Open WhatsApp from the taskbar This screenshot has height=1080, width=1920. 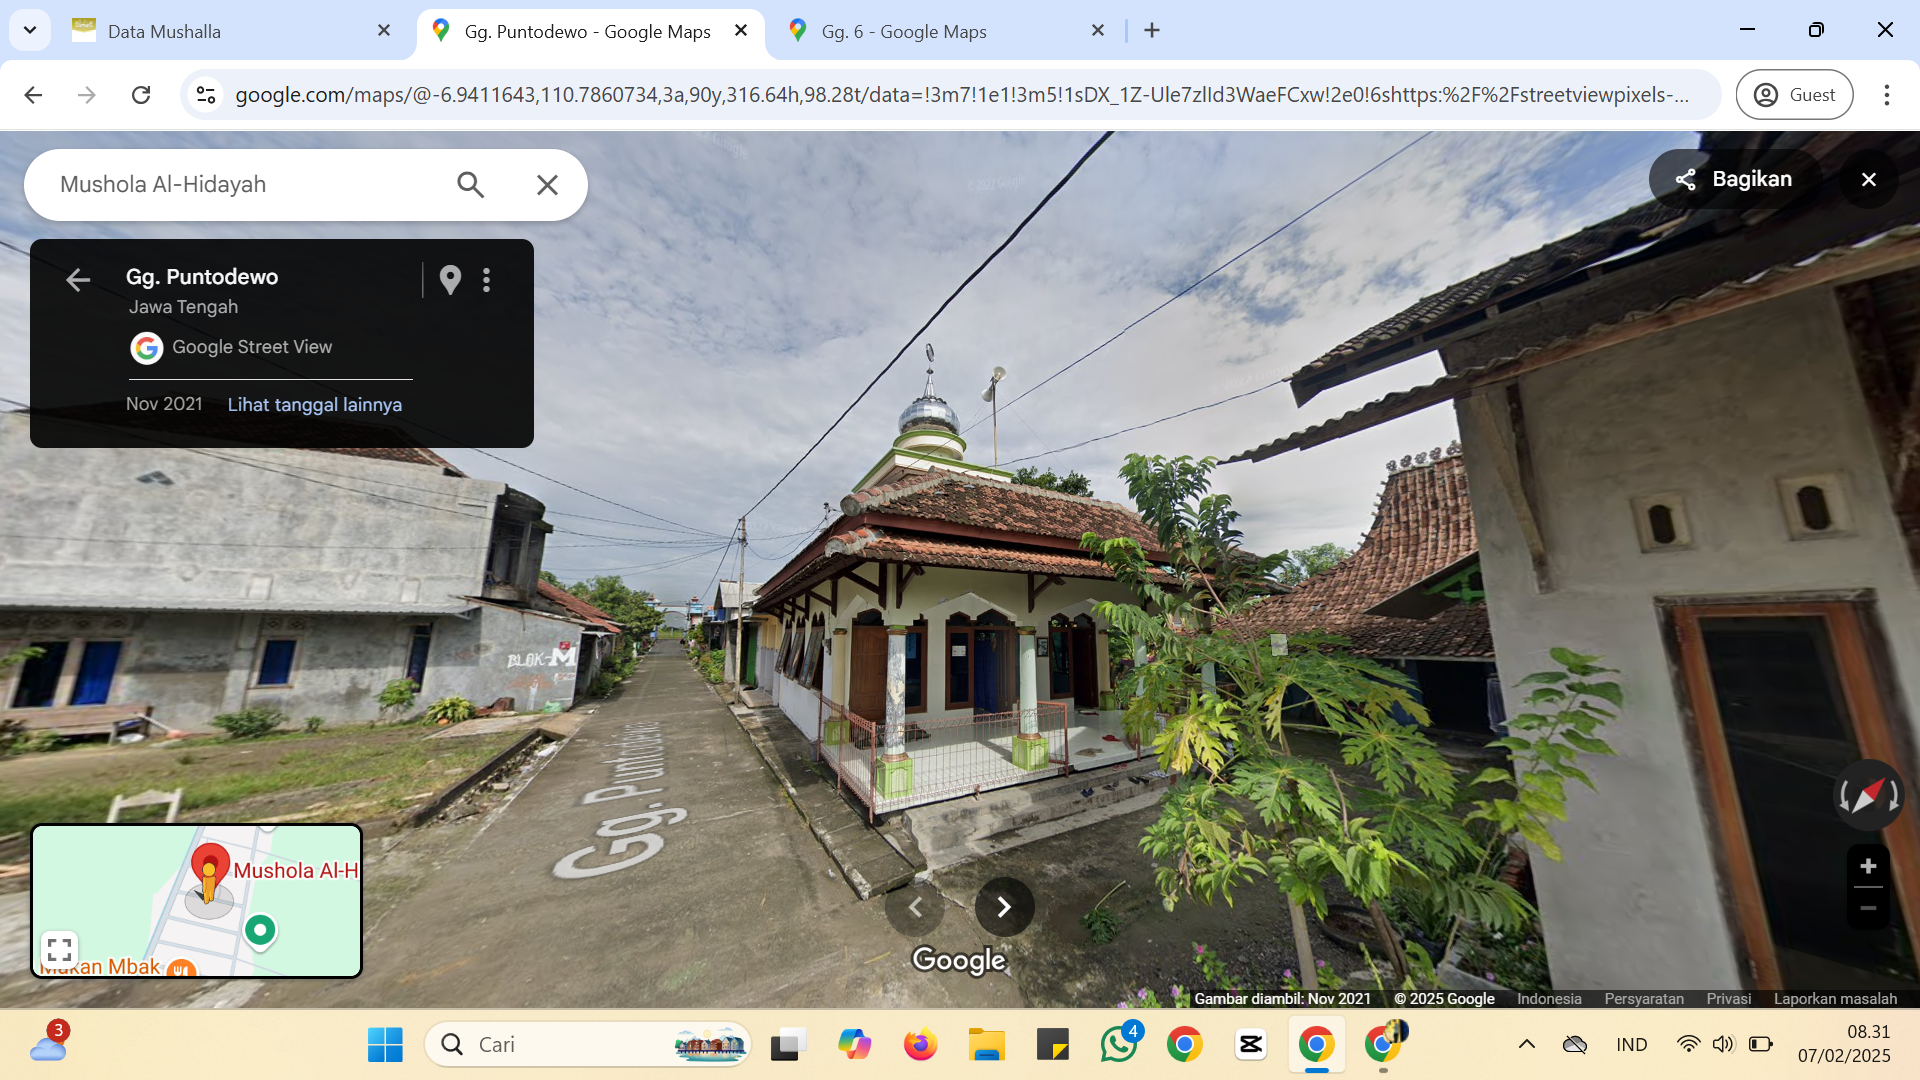(x=1118, y=1044)
